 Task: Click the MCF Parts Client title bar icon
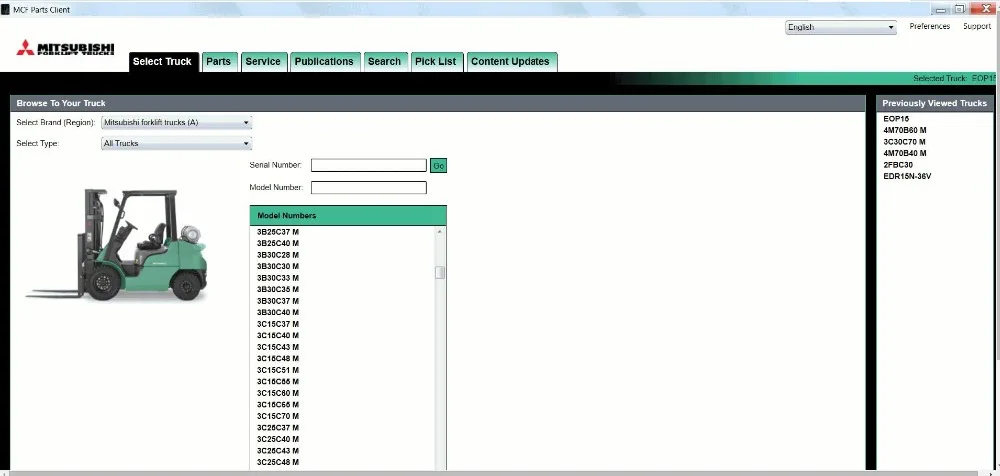pyautogui.click(x=5, y=10)
